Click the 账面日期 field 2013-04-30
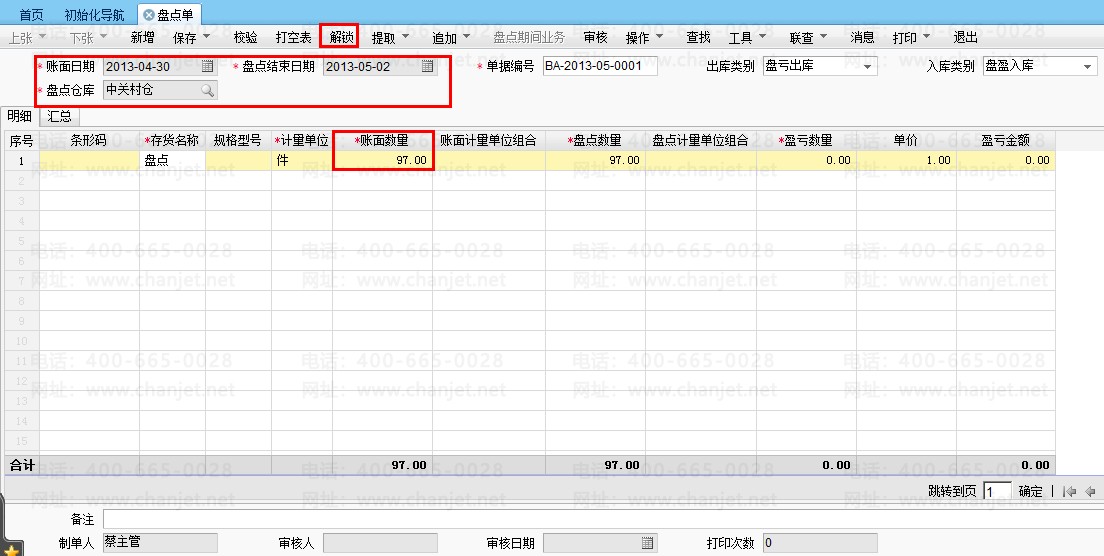1104x556 pixels. [x=160, y=67]
